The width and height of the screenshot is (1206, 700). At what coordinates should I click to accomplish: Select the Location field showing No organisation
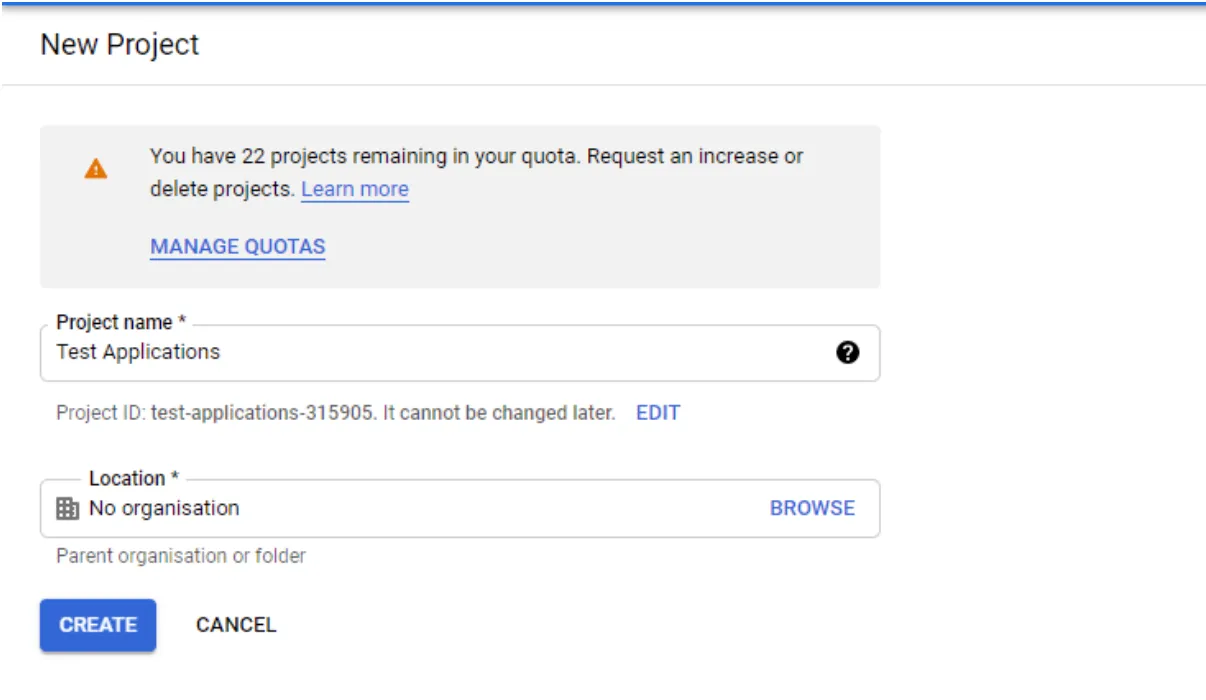click(400, 507)
